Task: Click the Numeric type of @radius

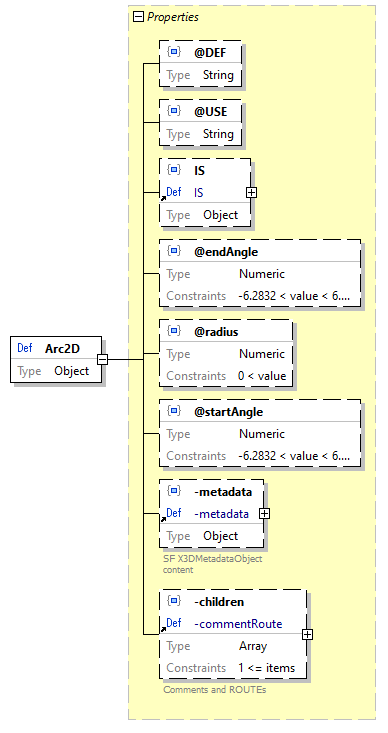Action: tap(262, 354)
